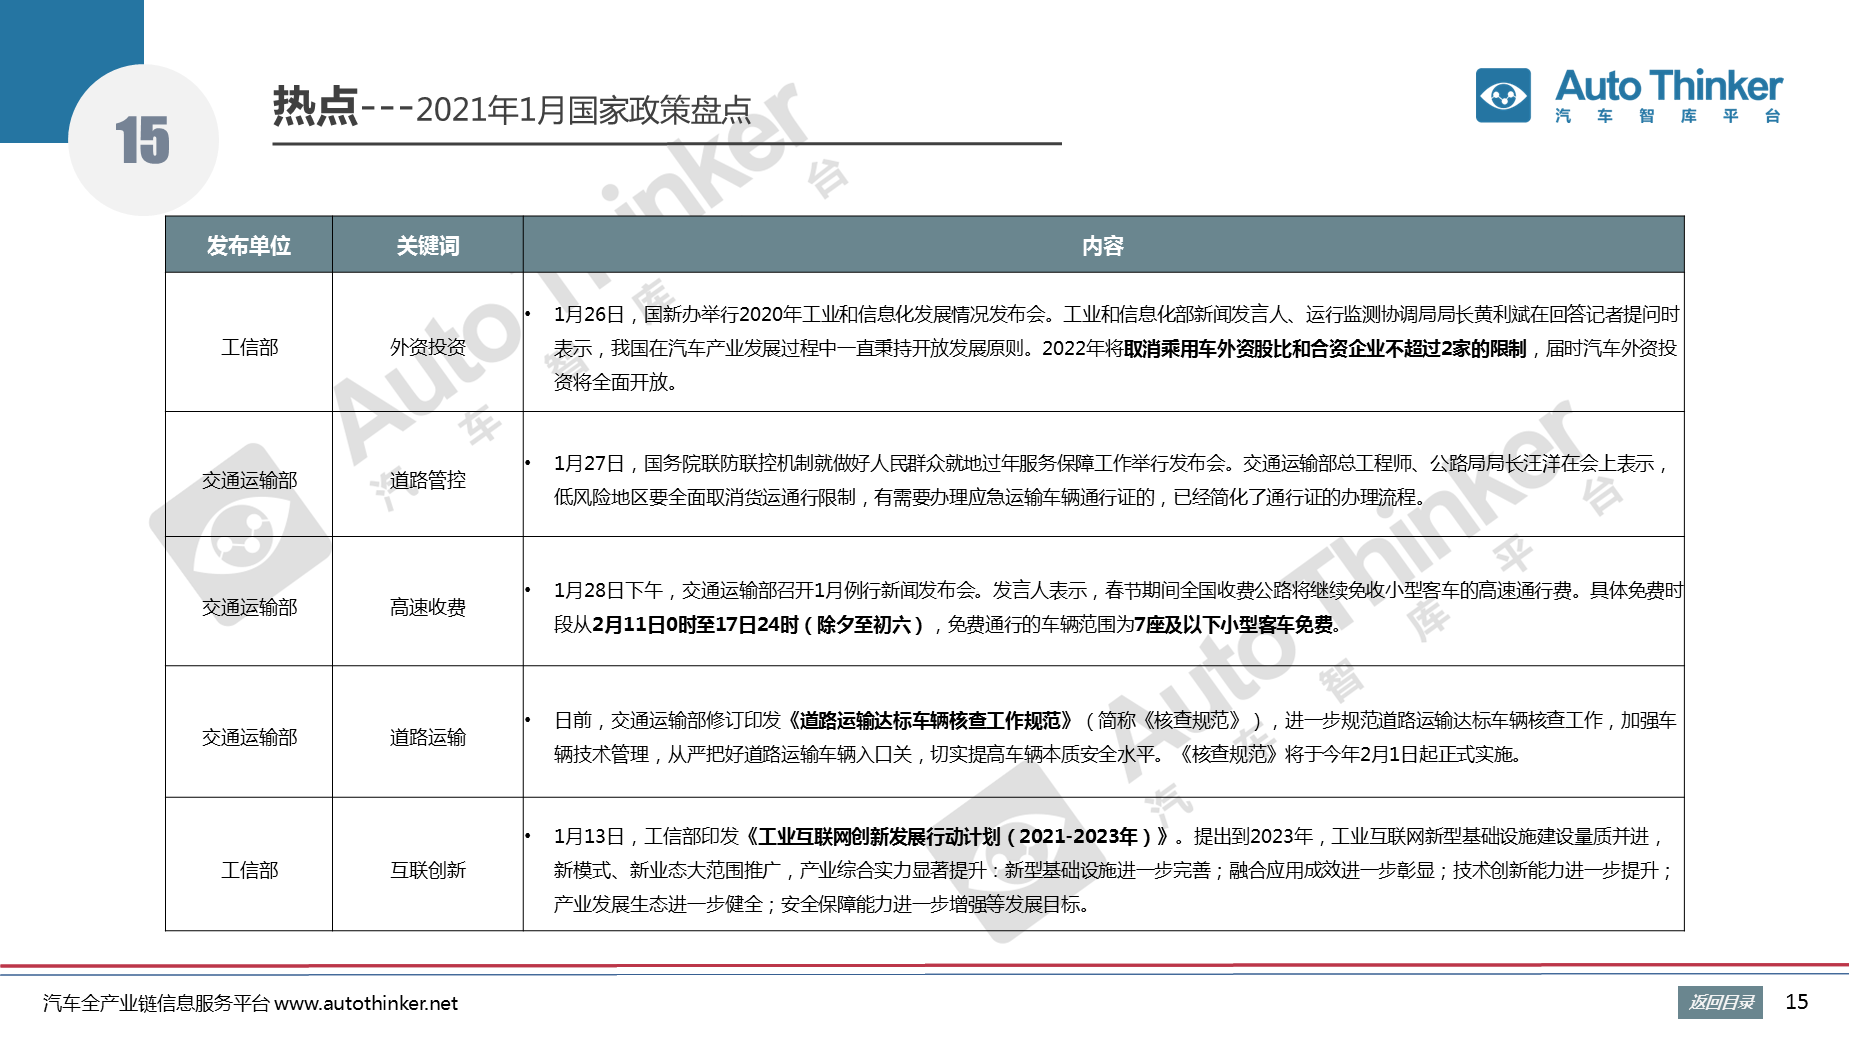Screen dimensions: 1849x1040
Task: Open the www.autothinker.net footer link
Action: click(366, 1003)
